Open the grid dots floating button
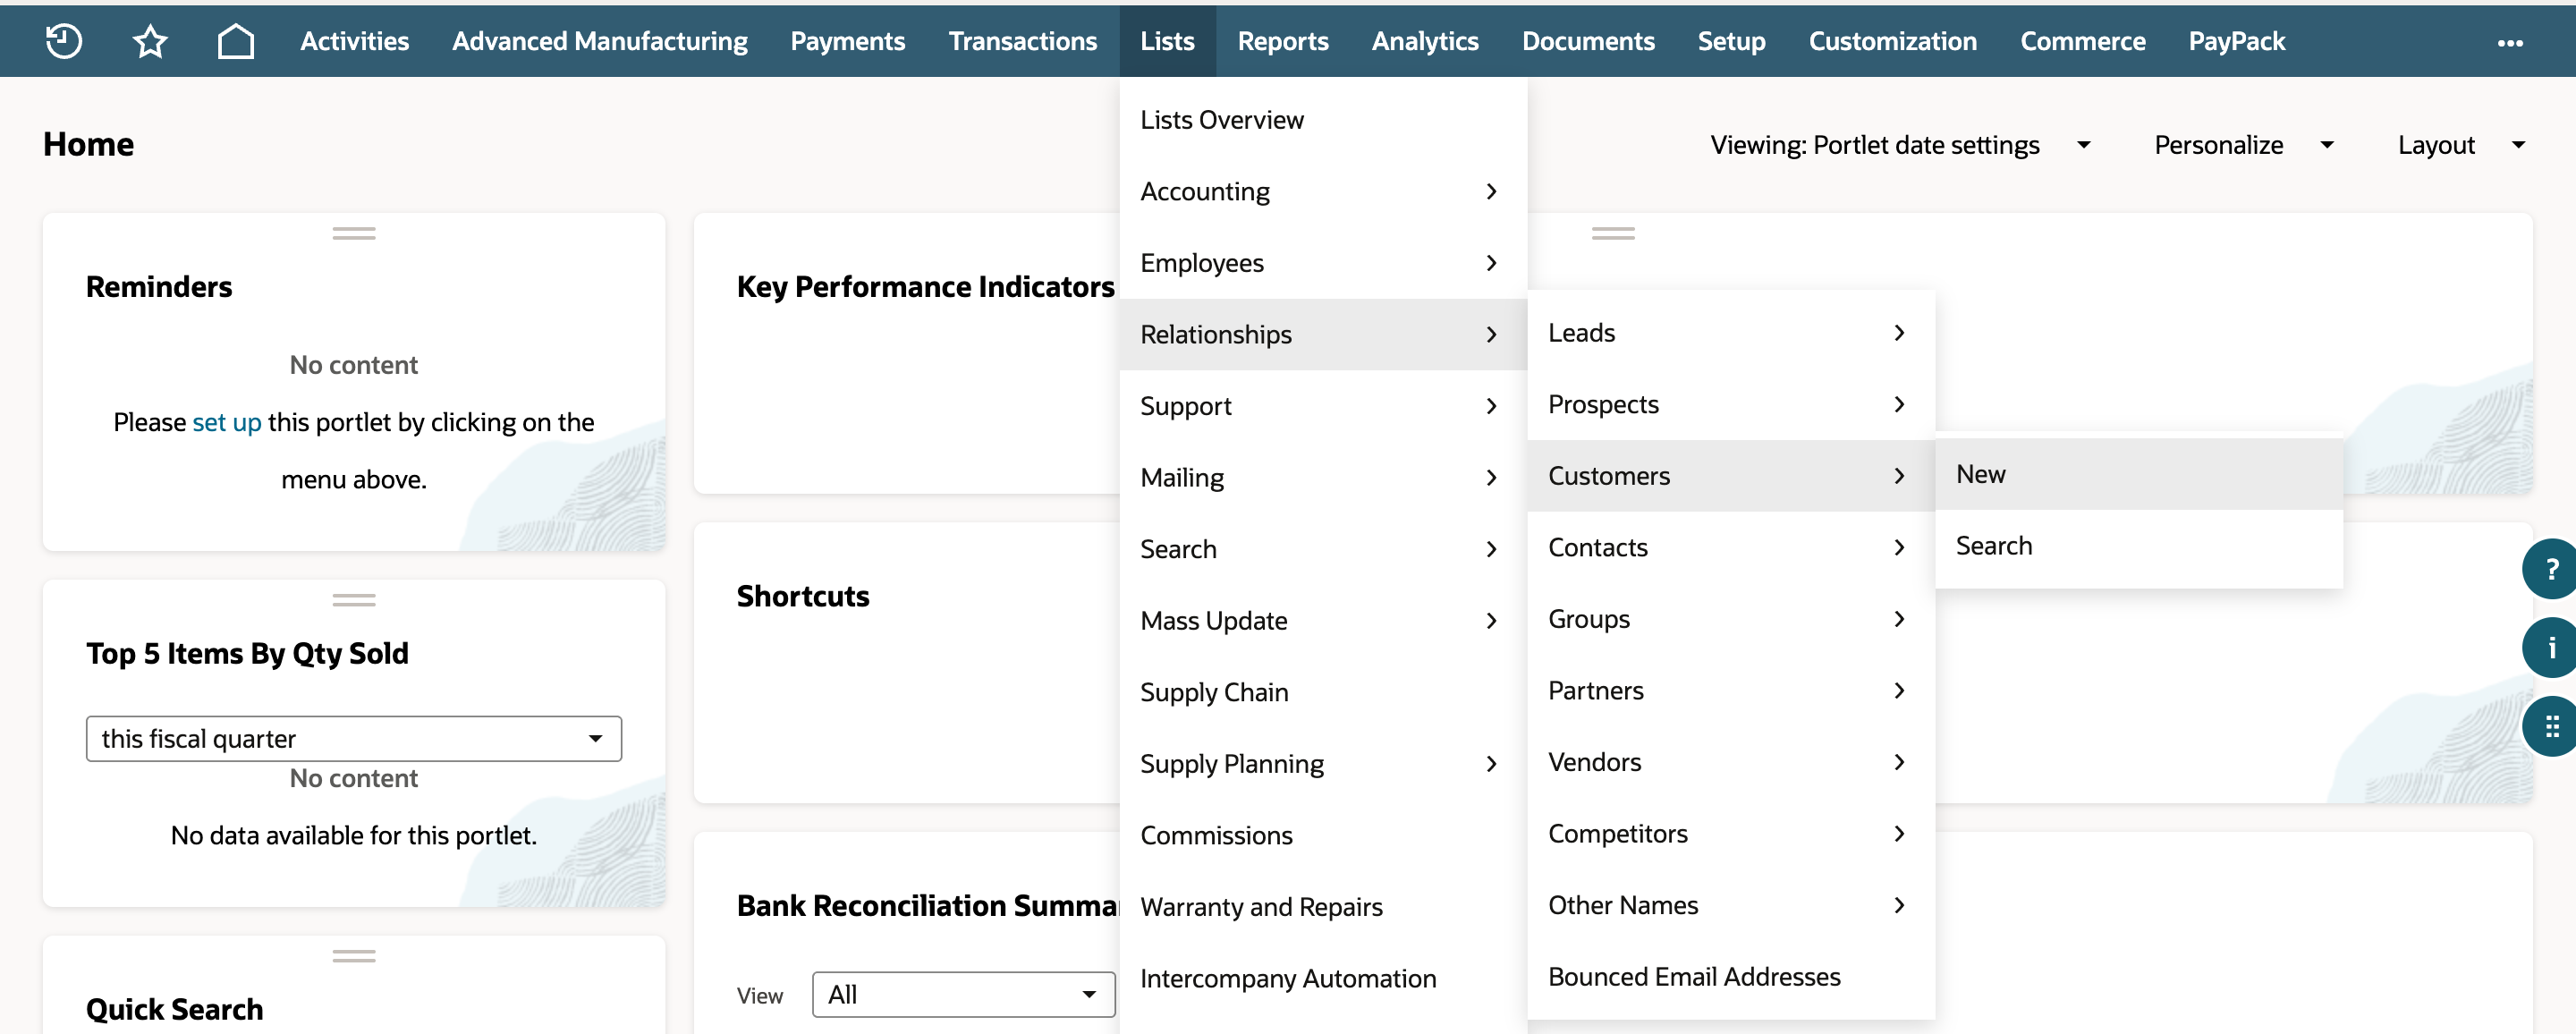The width and height of the screenshot is (2576, 1034). [x=2550, y=727]
